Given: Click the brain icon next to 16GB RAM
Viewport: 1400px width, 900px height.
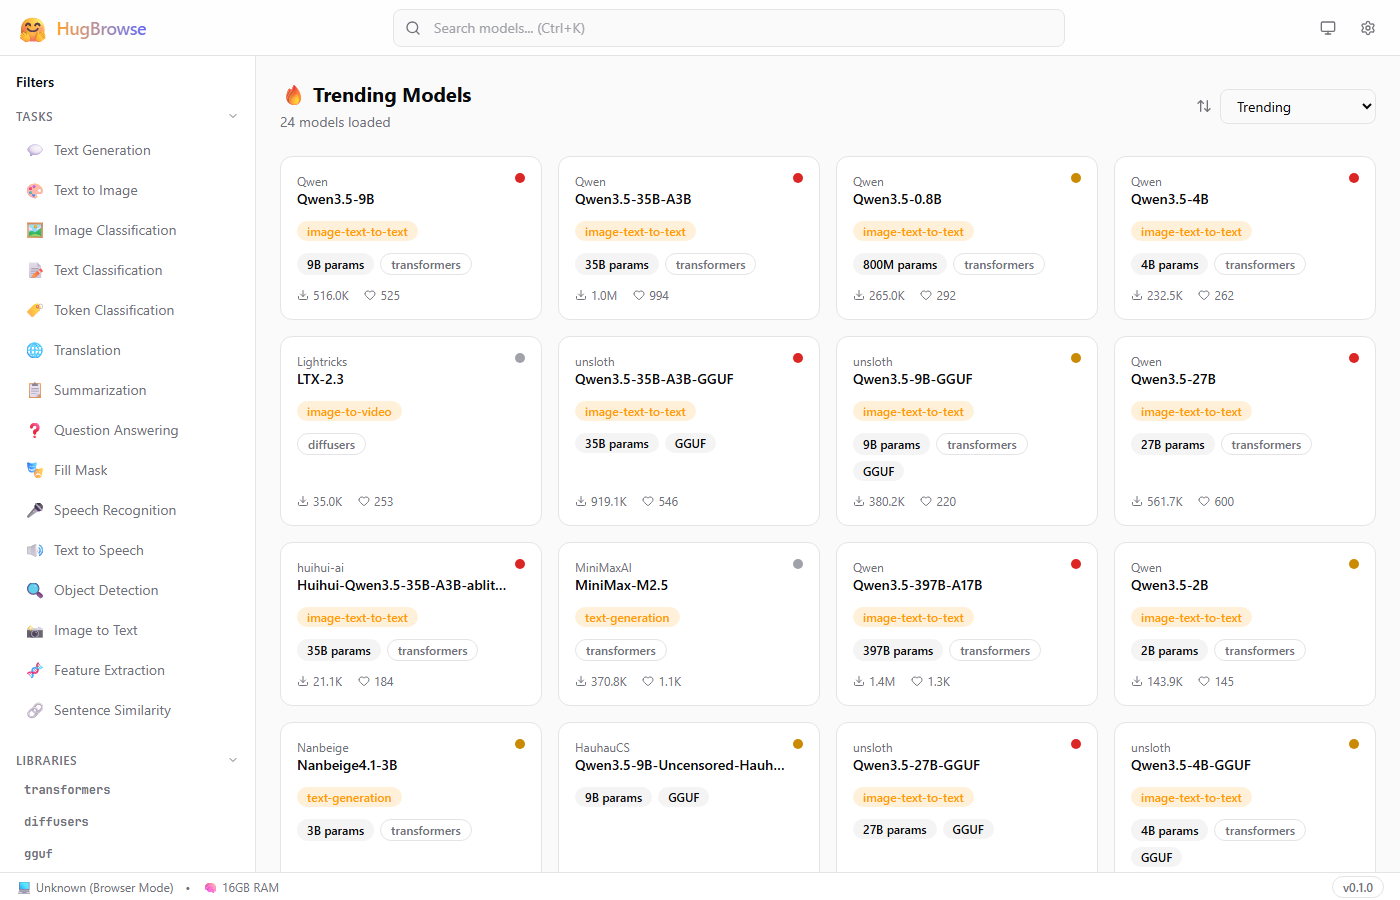Looking at the screenshot, I should [x=211, y=887].
